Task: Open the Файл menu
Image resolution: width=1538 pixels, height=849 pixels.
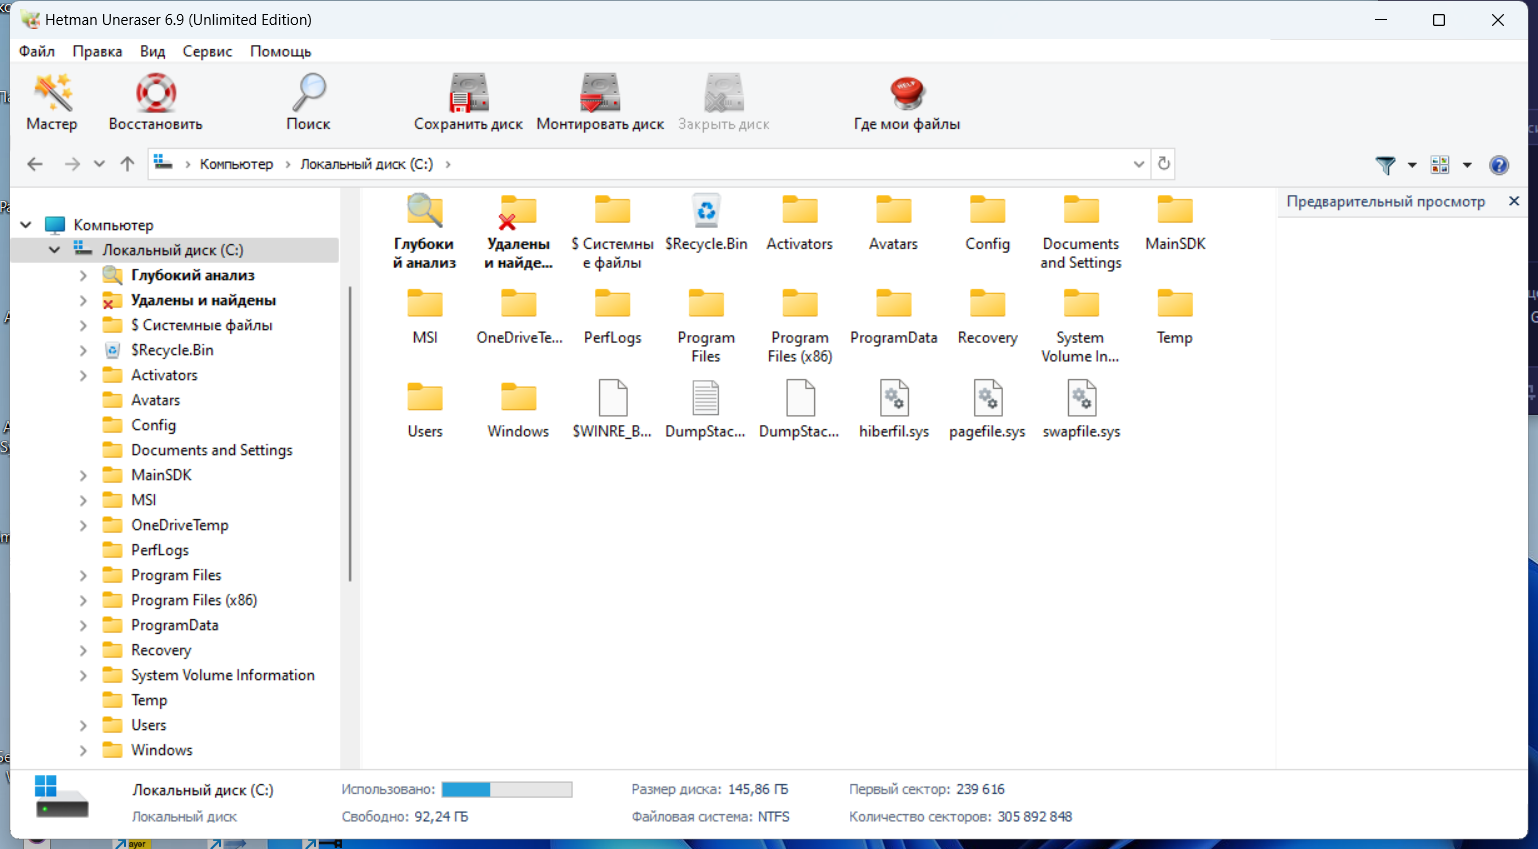Action: point(37,51)
